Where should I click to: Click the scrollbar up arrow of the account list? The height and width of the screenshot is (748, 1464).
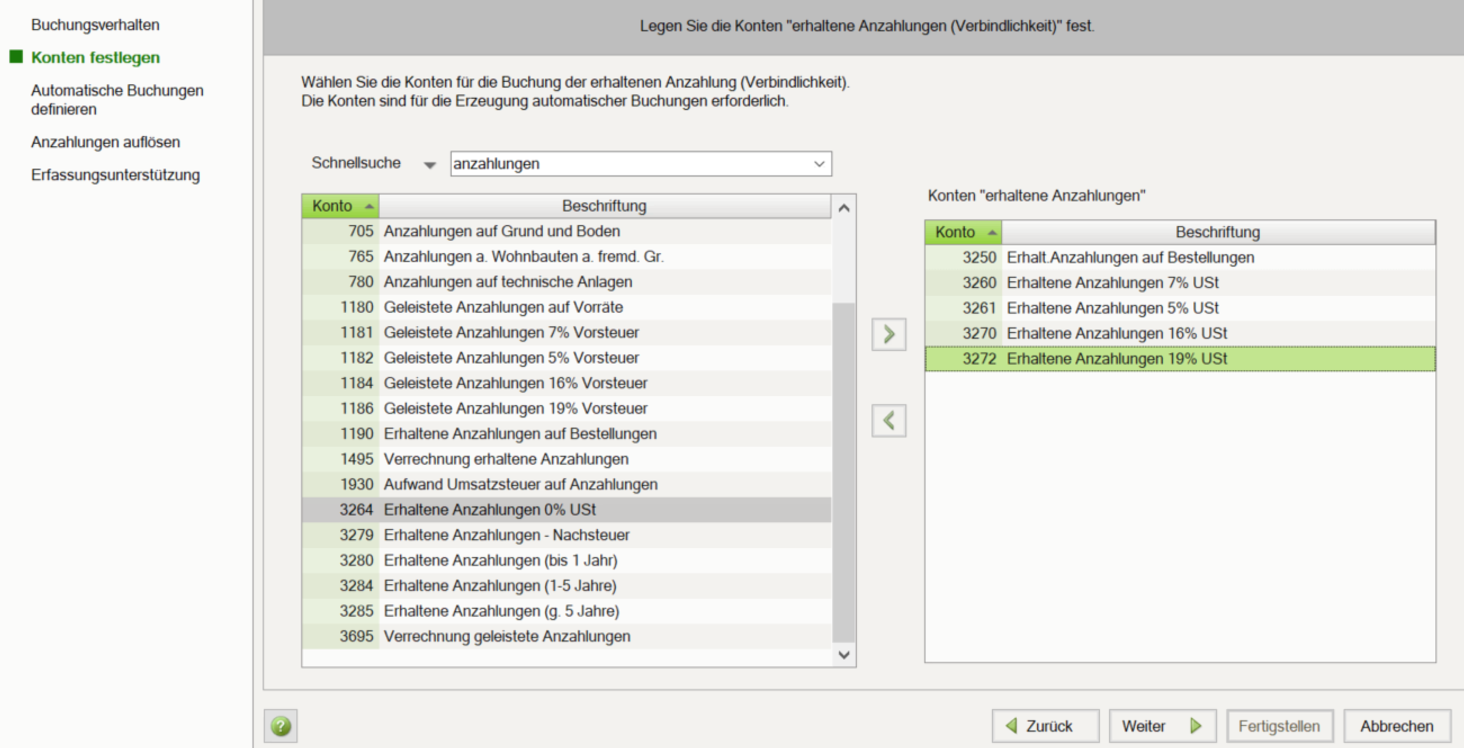tap(842, 206)
